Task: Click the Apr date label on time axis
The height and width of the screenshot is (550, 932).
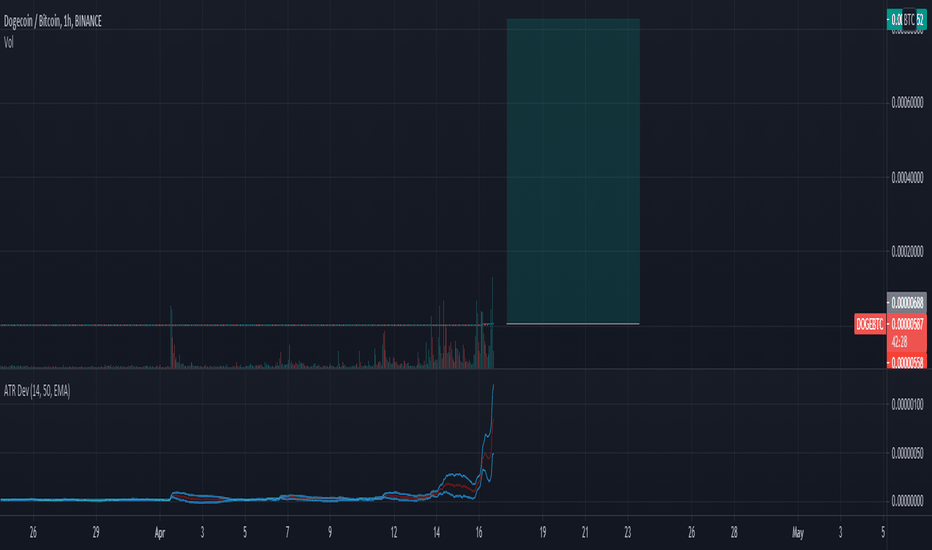Action: tap(159, 533)
